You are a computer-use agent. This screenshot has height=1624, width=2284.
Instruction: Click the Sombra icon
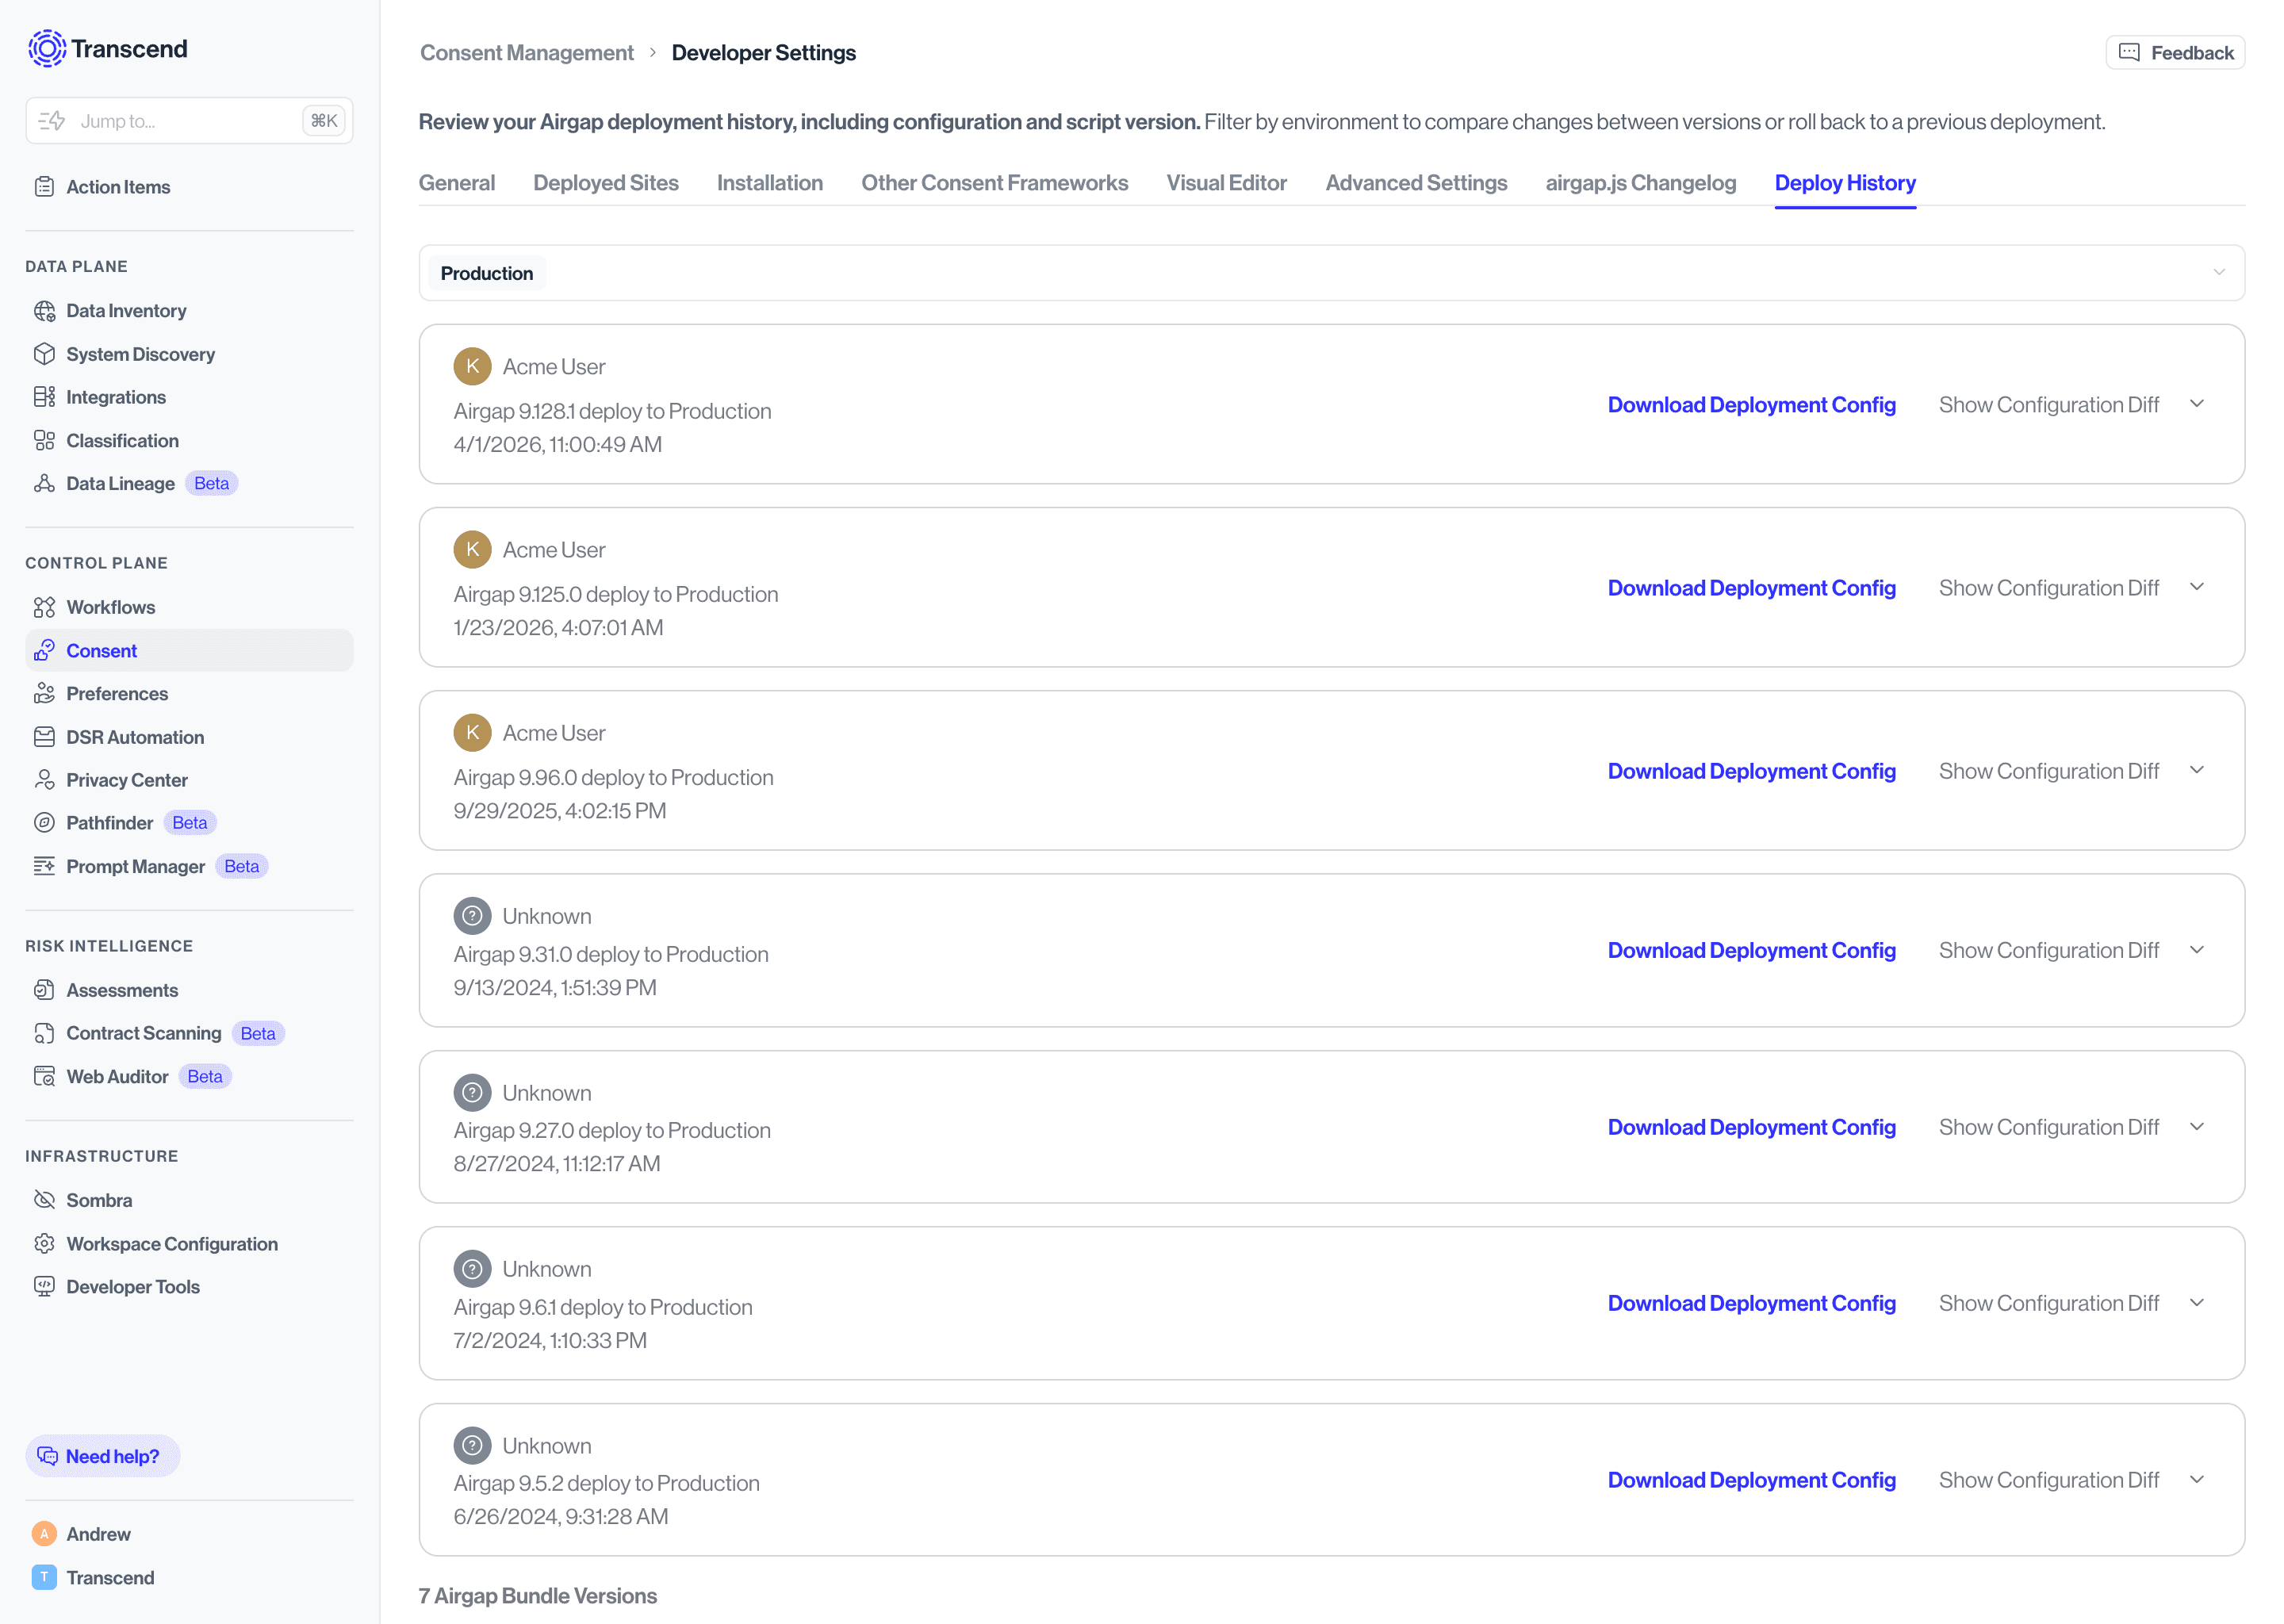point(44,1200)
